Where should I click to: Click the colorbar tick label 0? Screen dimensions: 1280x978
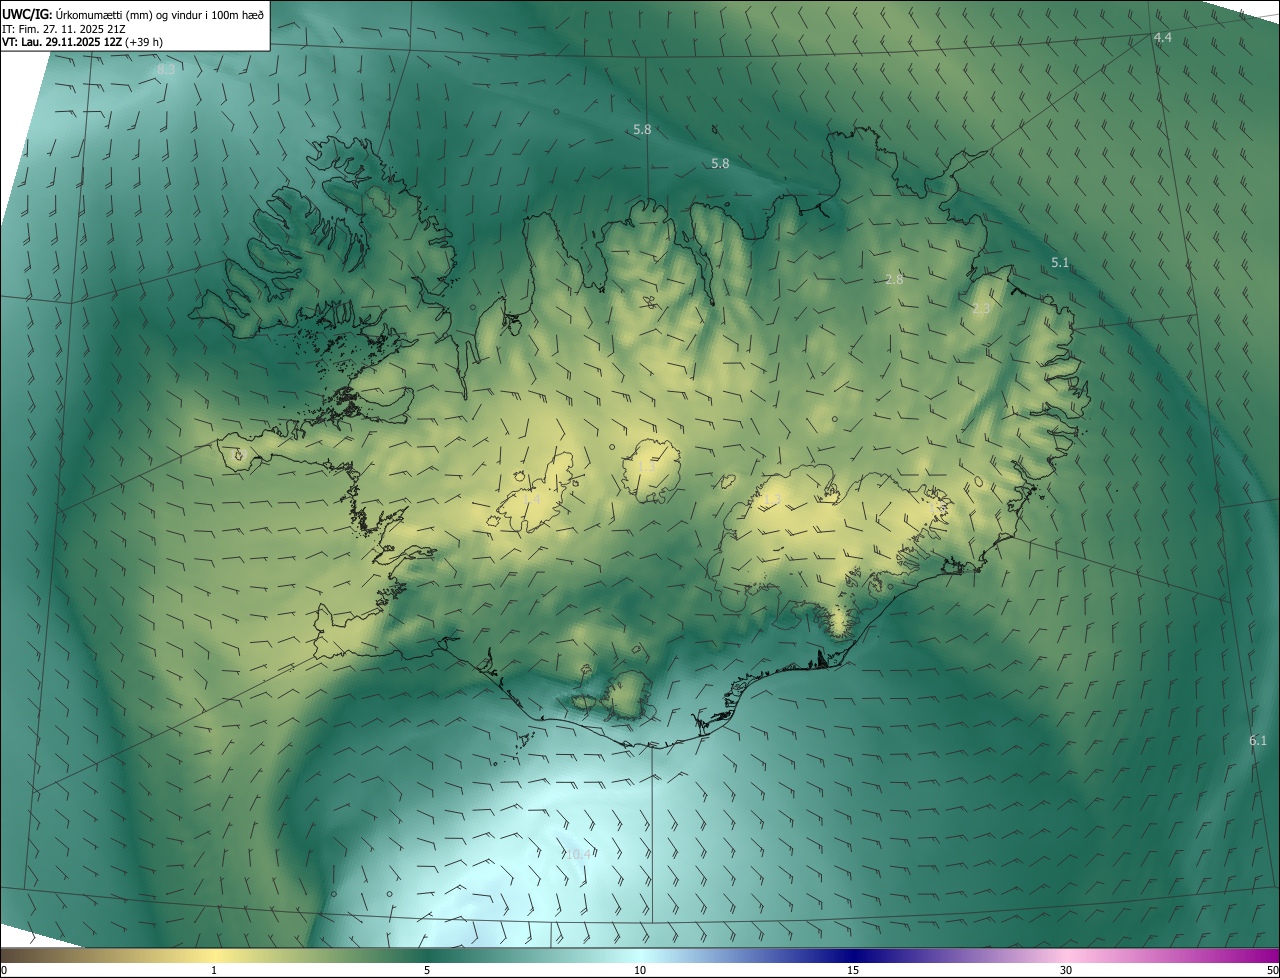point(4,970)
